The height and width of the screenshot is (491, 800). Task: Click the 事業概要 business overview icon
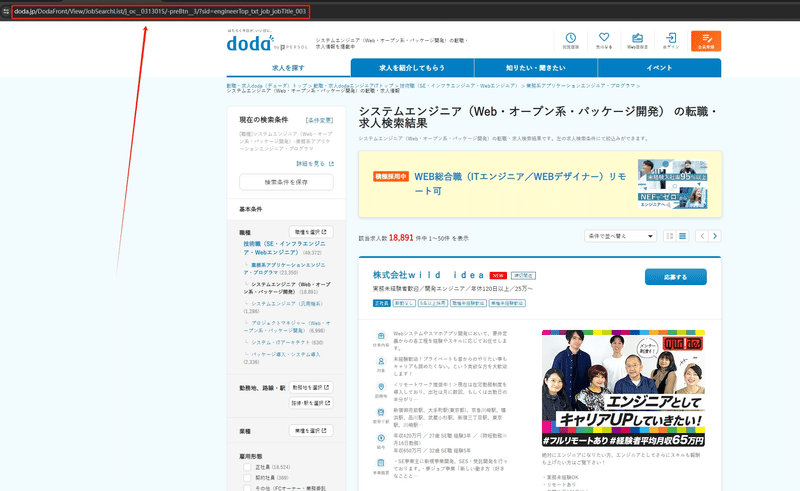pos(381,463)
